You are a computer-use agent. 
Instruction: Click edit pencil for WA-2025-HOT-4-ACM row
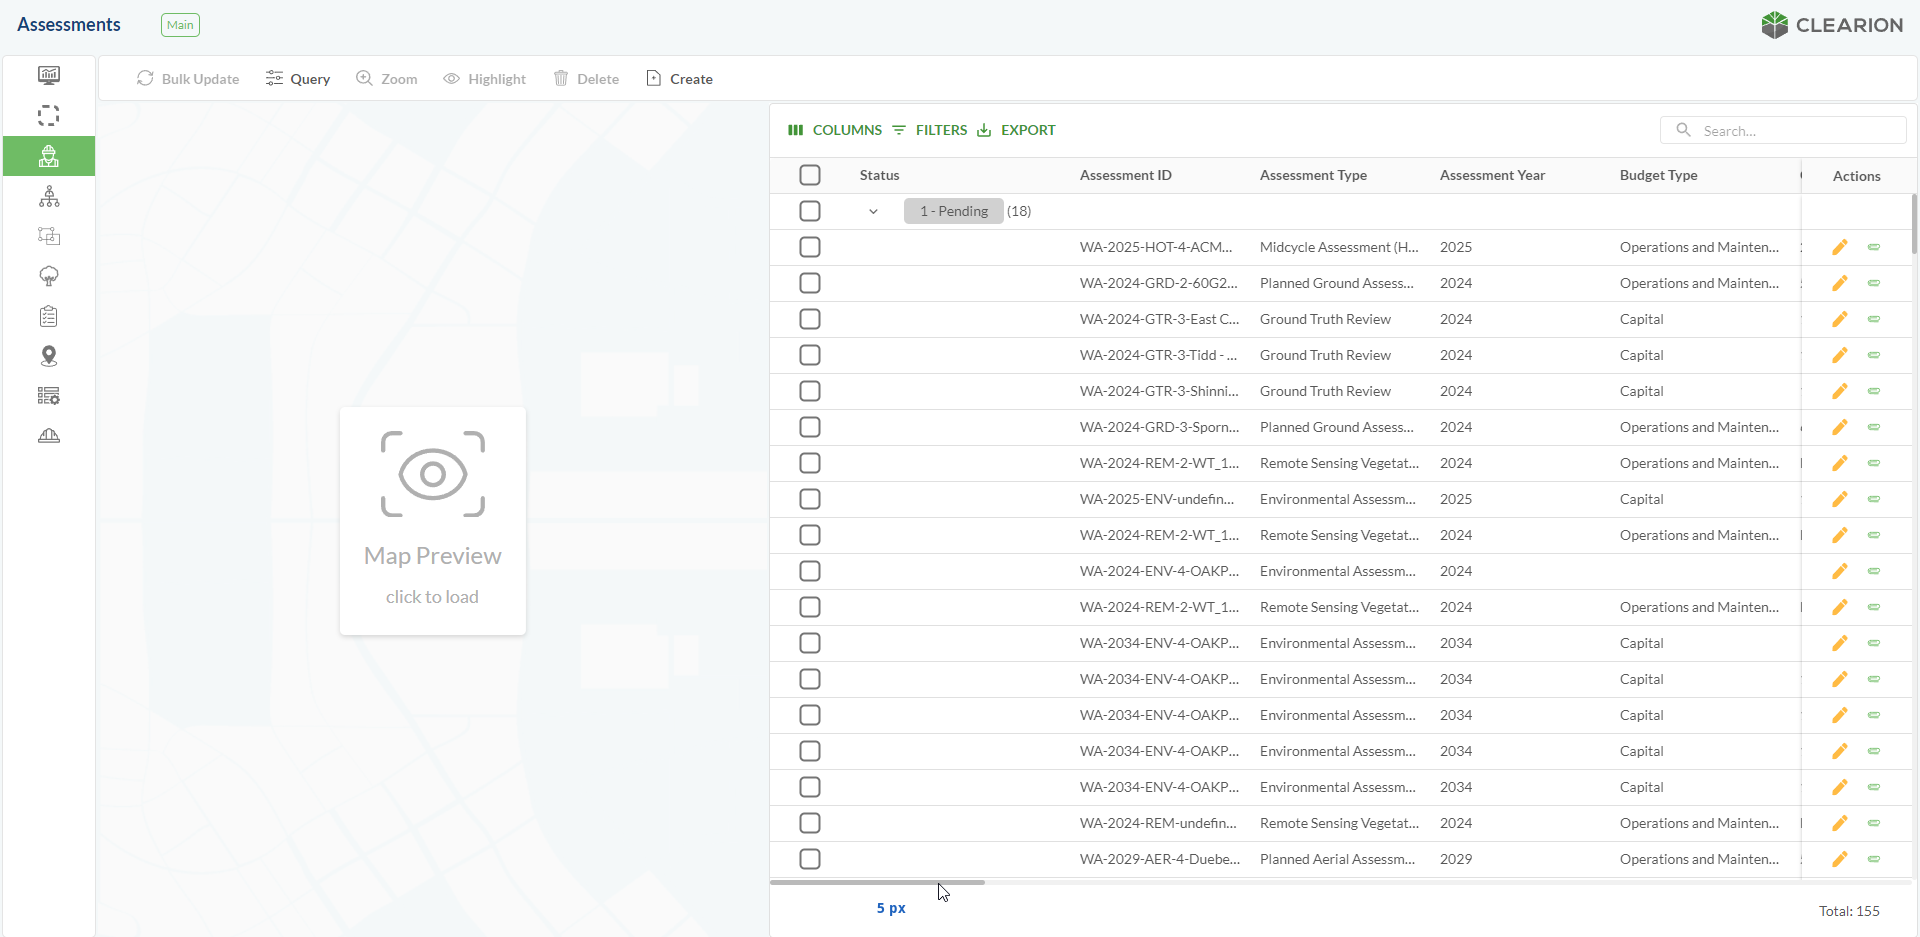(x=1839, y=247)
